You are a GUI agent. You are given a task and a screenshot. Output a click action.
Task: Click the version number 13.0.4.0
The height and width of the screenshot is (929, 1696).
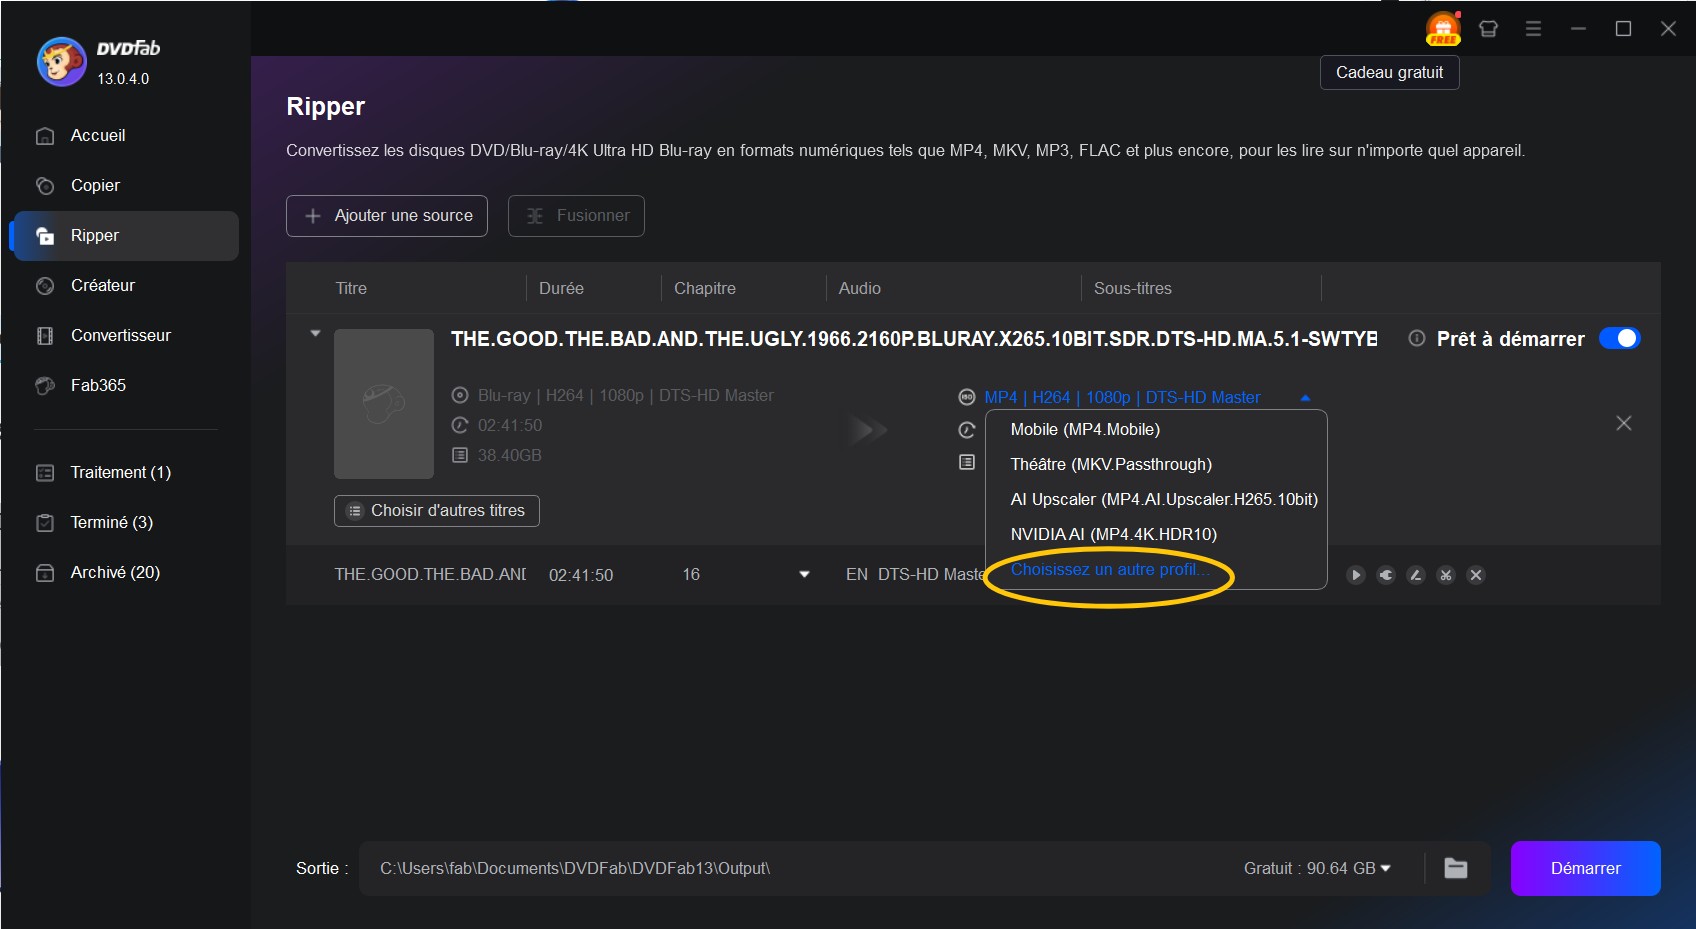tap(123, 79)
